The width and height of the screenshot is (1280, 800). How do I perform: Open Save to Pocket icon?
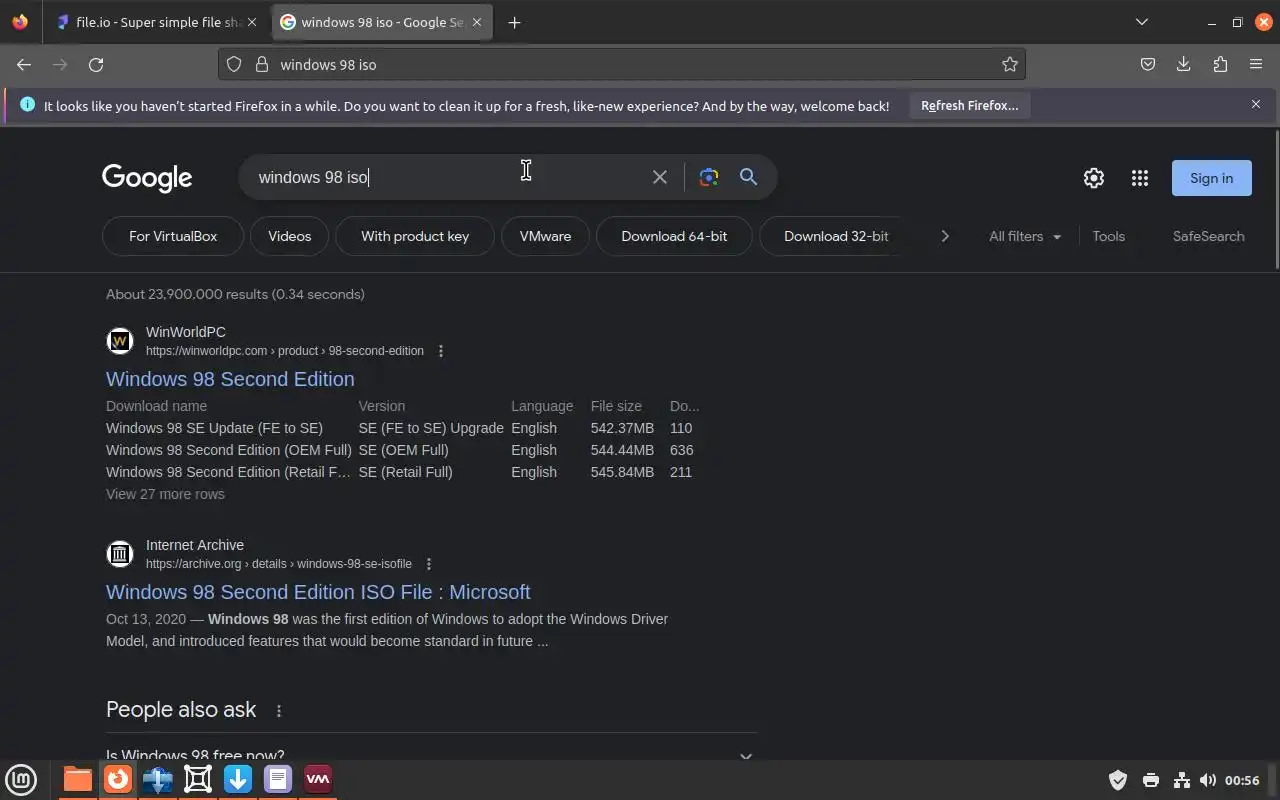click(1148, 64)
